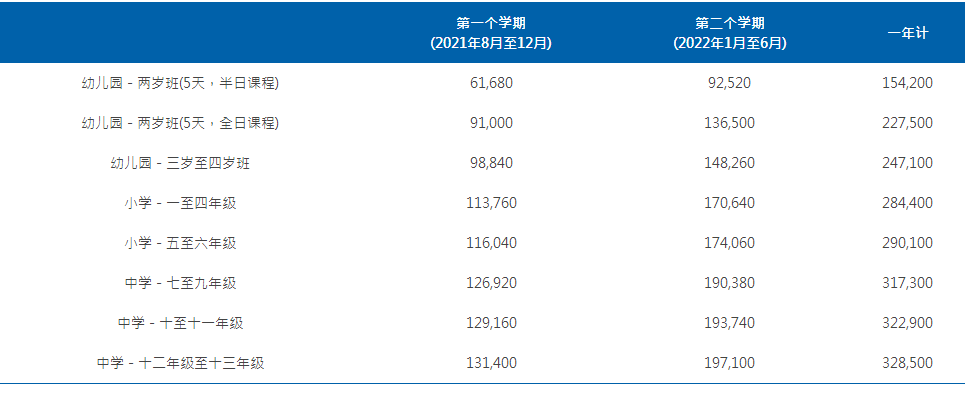Select the 幼儿园 两岁班 全日课程 row label
The height and width of the screenshot is (397, 965).
pyautogui.click(x=180, y=123)
